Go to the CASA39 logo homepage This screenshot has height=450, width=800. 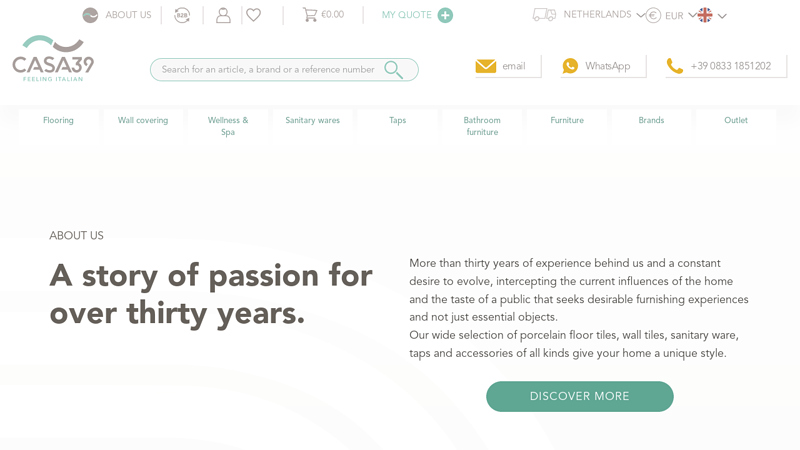(x=53, y=59)
